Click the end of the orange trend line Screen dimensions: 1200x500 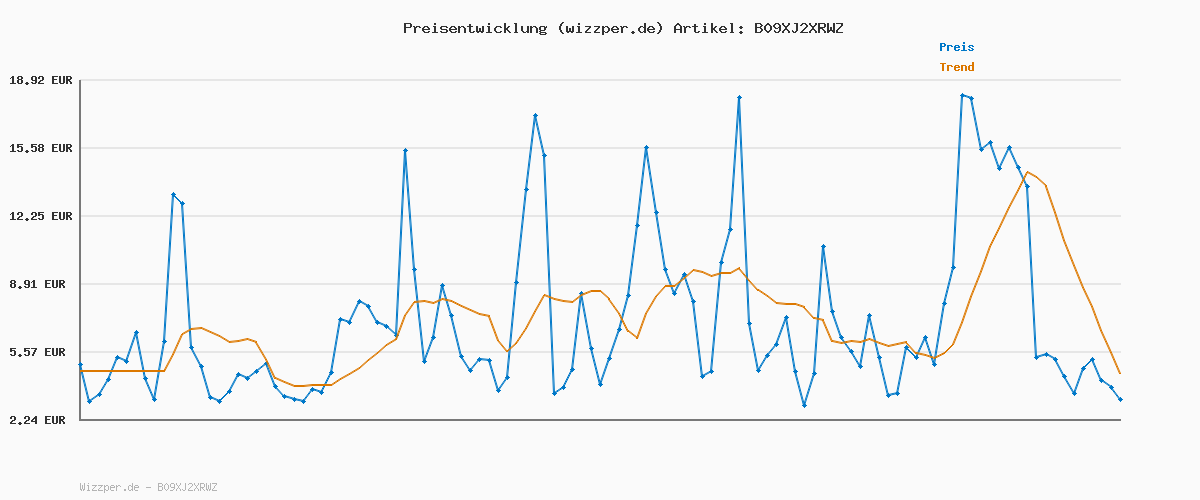[x=1120, y=374]
